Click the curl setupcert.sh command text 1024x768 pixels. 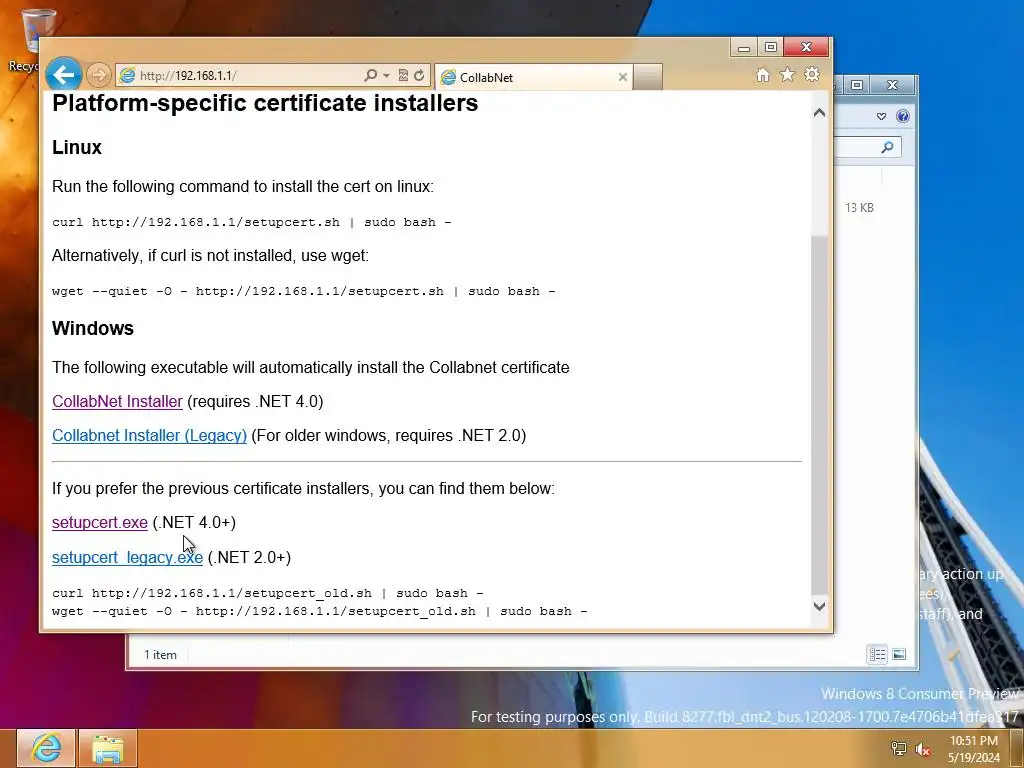(x=251, y=222)
